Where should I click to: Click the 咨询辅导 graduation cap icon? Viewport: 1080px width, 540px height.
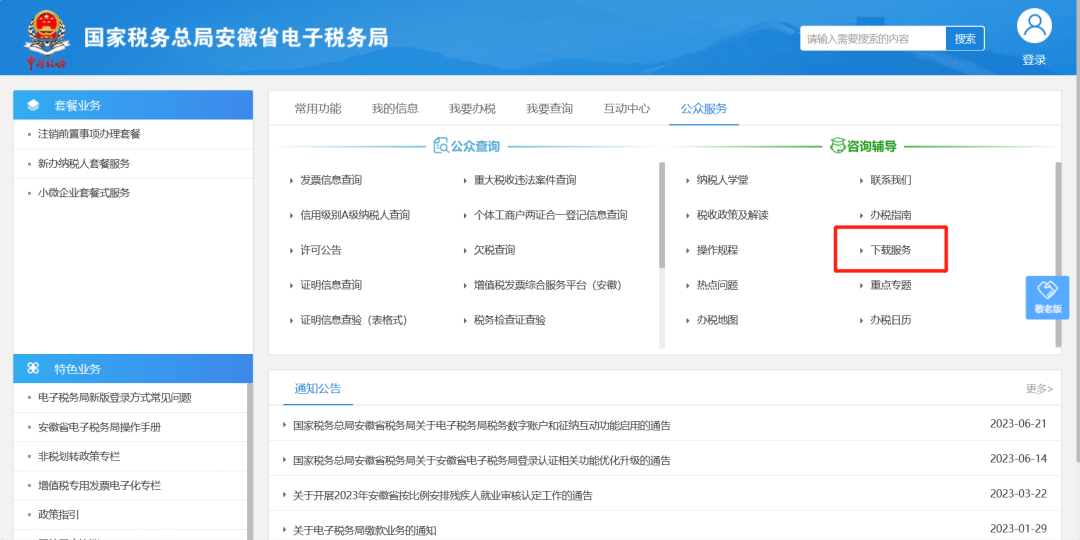click(x=838, y=146)
